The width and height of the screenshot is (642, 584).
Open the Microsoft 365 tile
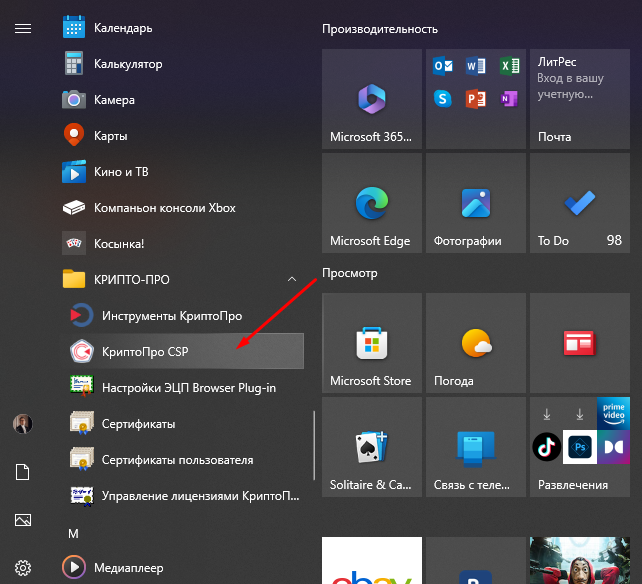372,99
